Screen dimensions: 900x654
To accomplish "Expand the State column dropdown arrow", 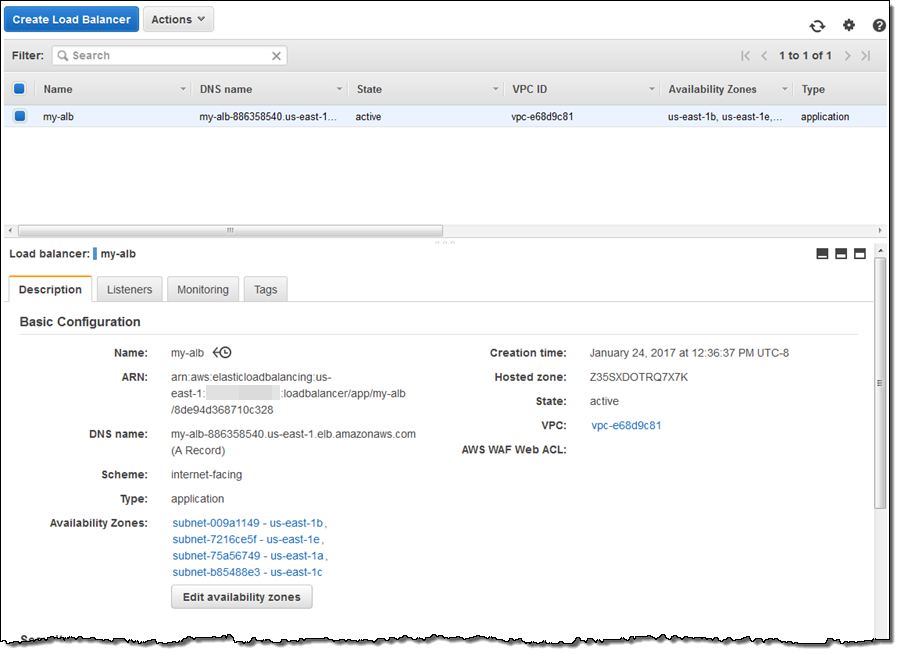I will coord(496,89).
